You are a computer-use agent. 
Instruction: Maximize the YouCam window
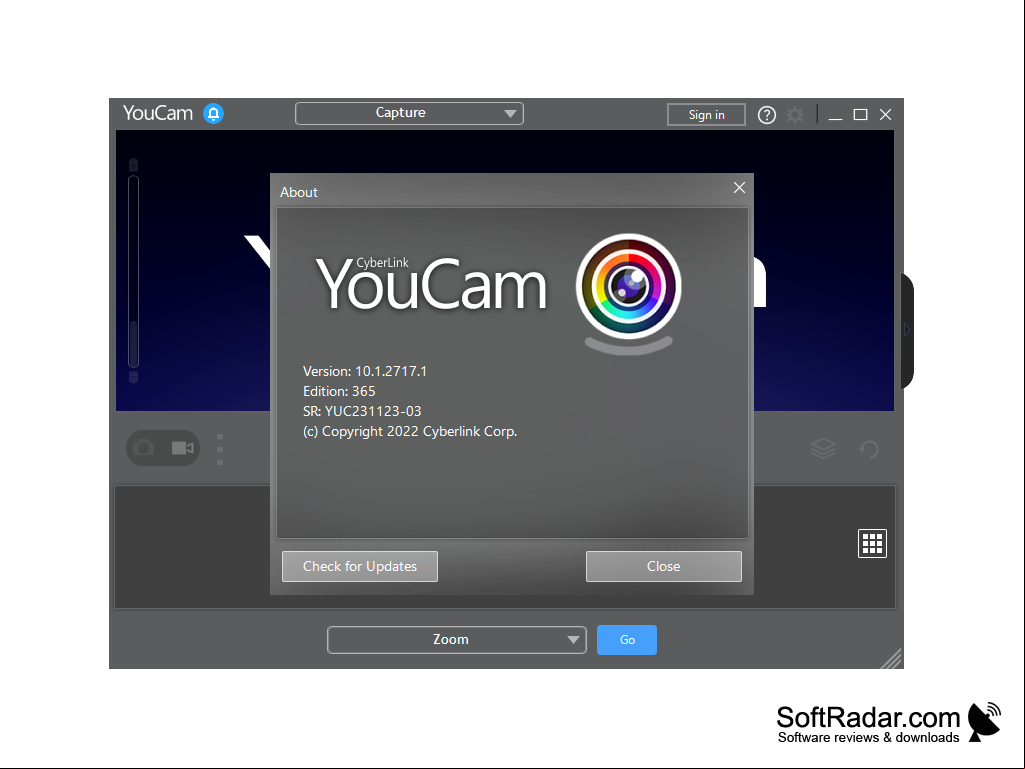(860, 115)
